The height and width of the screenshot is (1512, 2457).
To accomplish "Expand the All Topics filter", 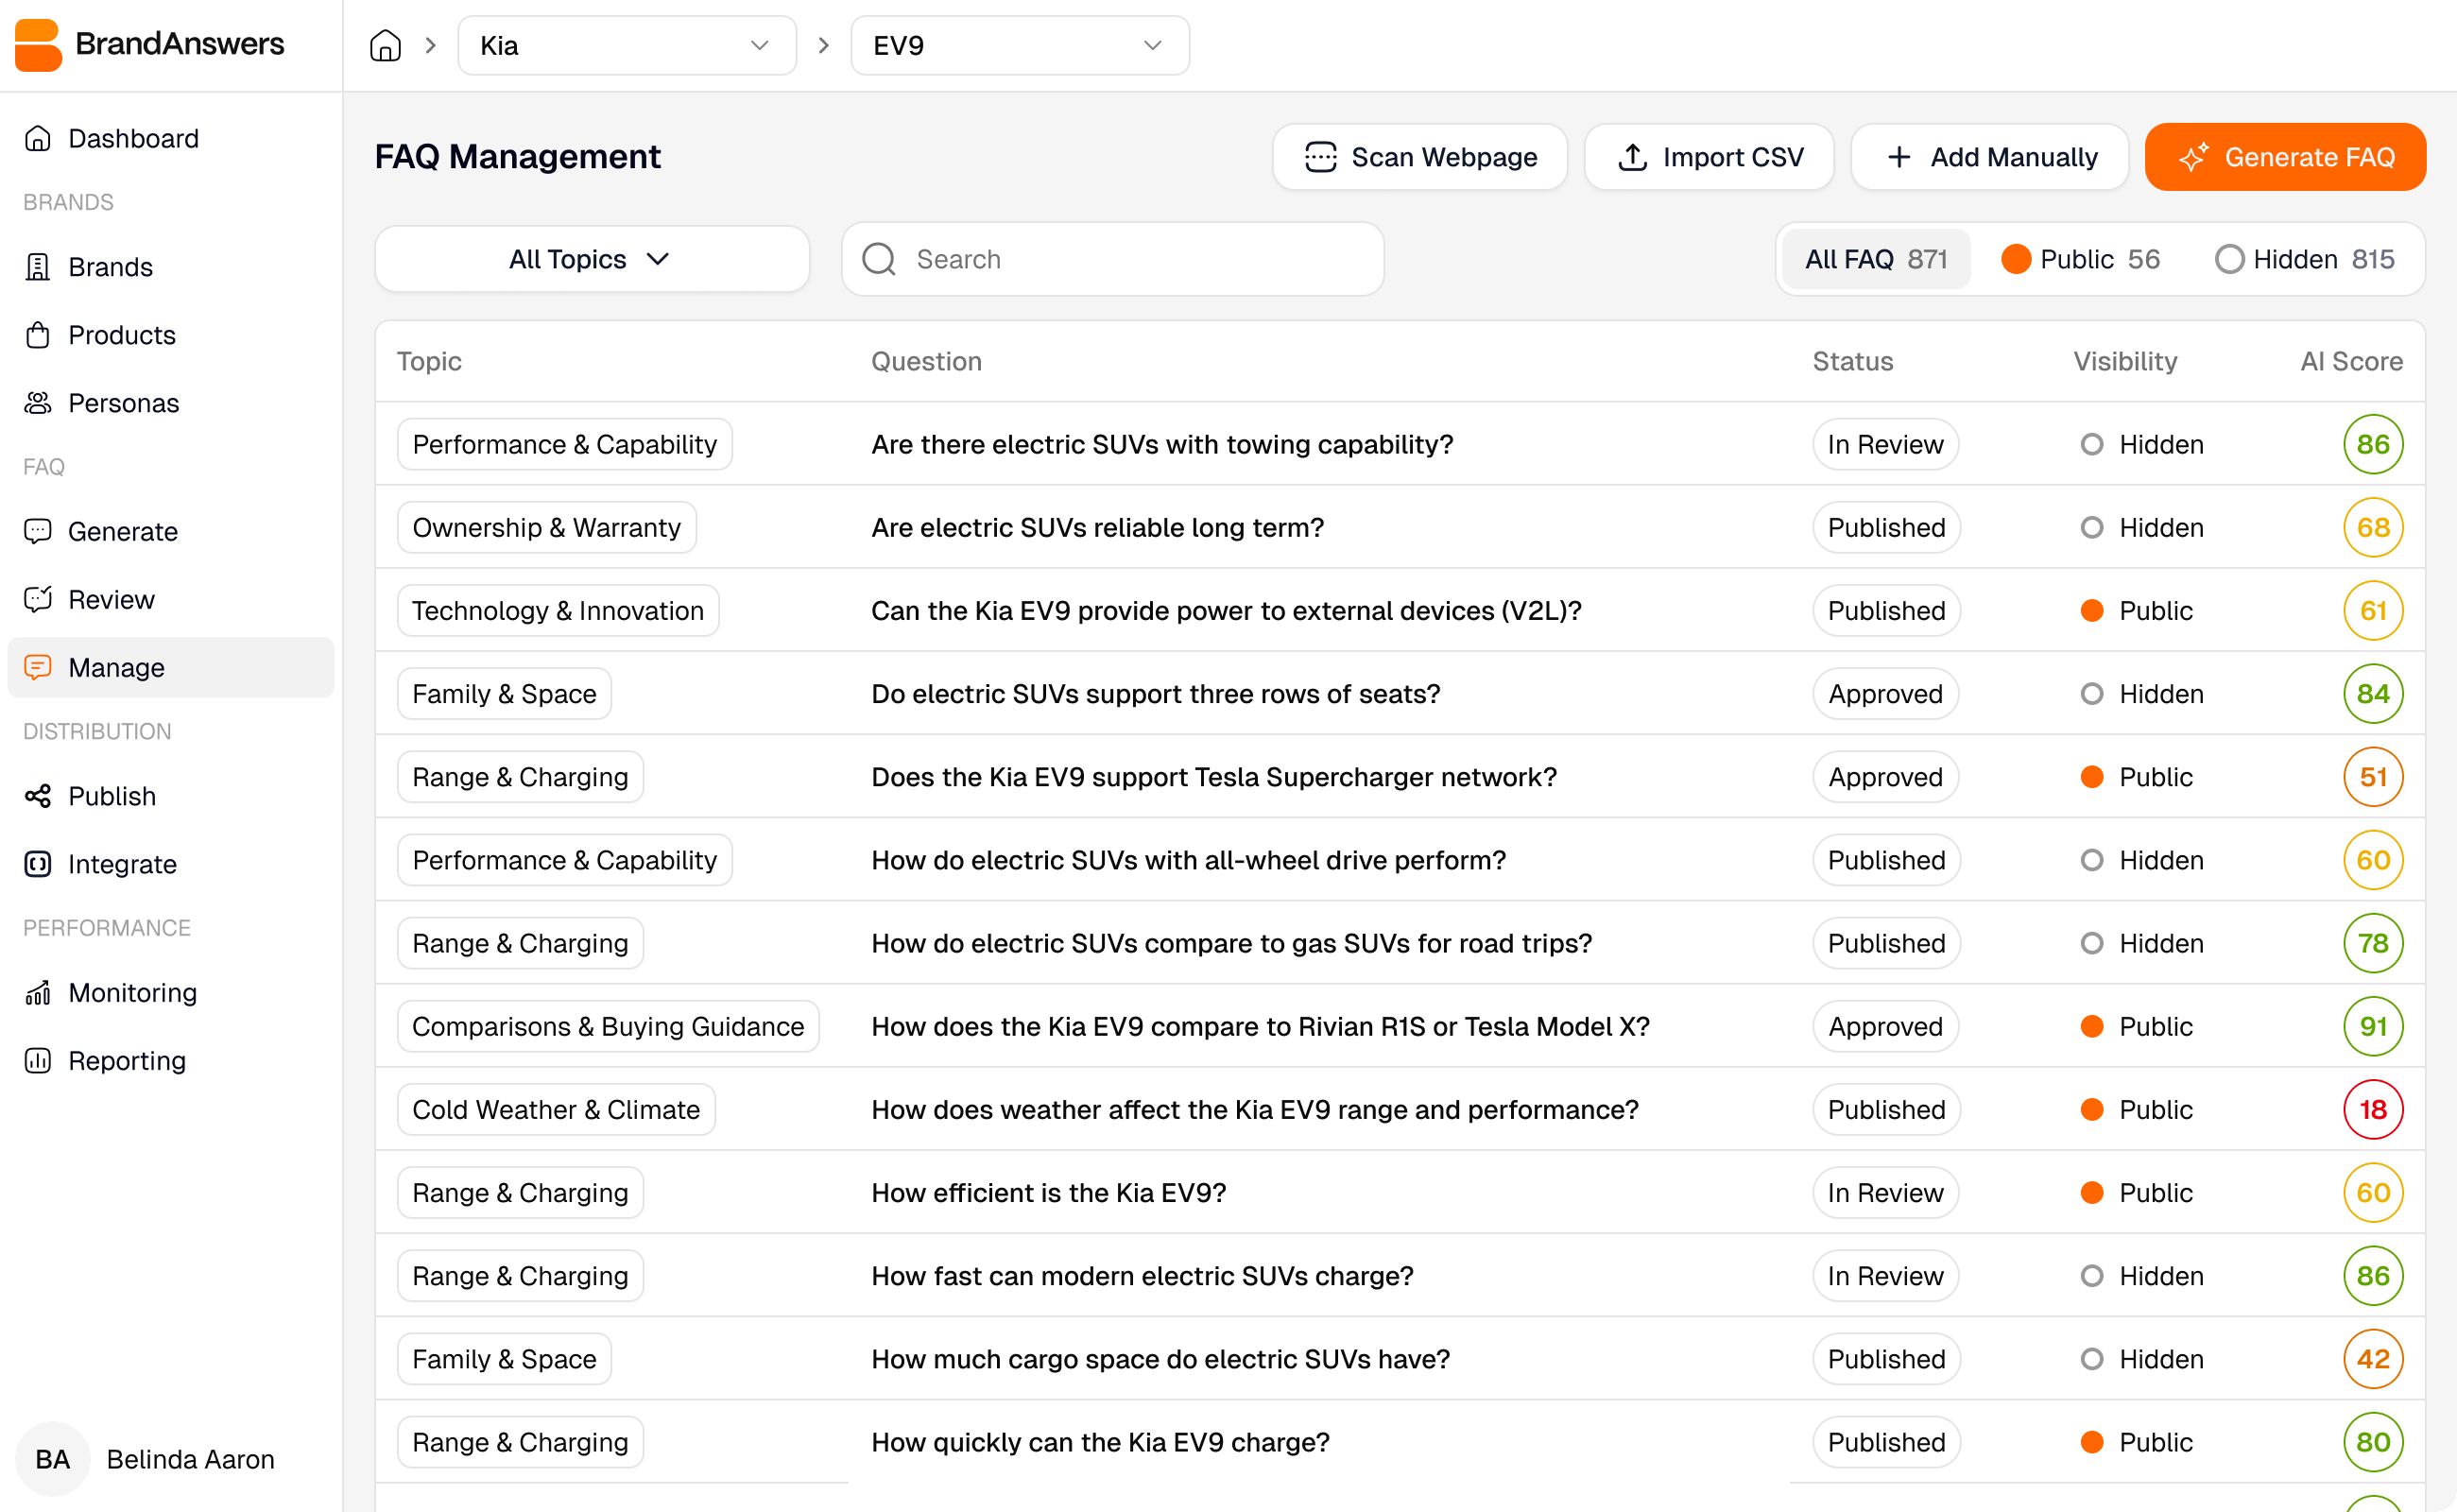I will coord(591,259).
